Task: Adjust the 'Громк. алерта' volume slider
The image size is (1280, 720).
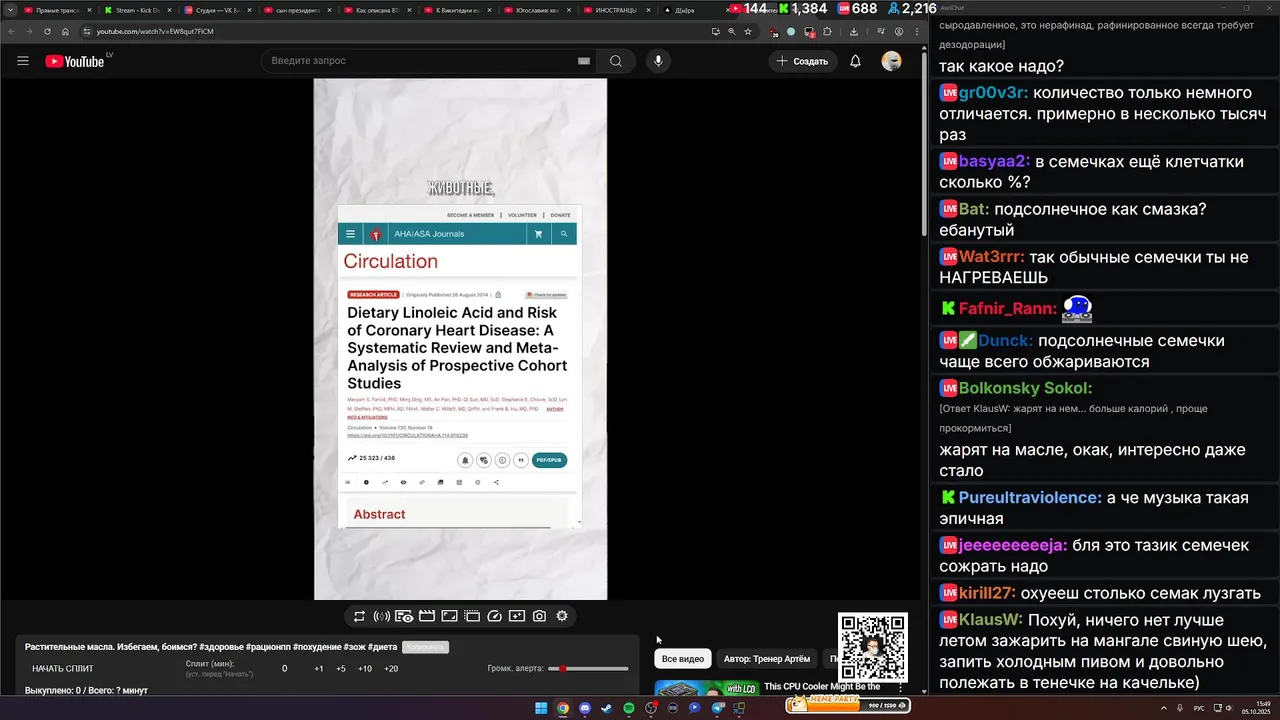Action: click(x=588, y=668)
